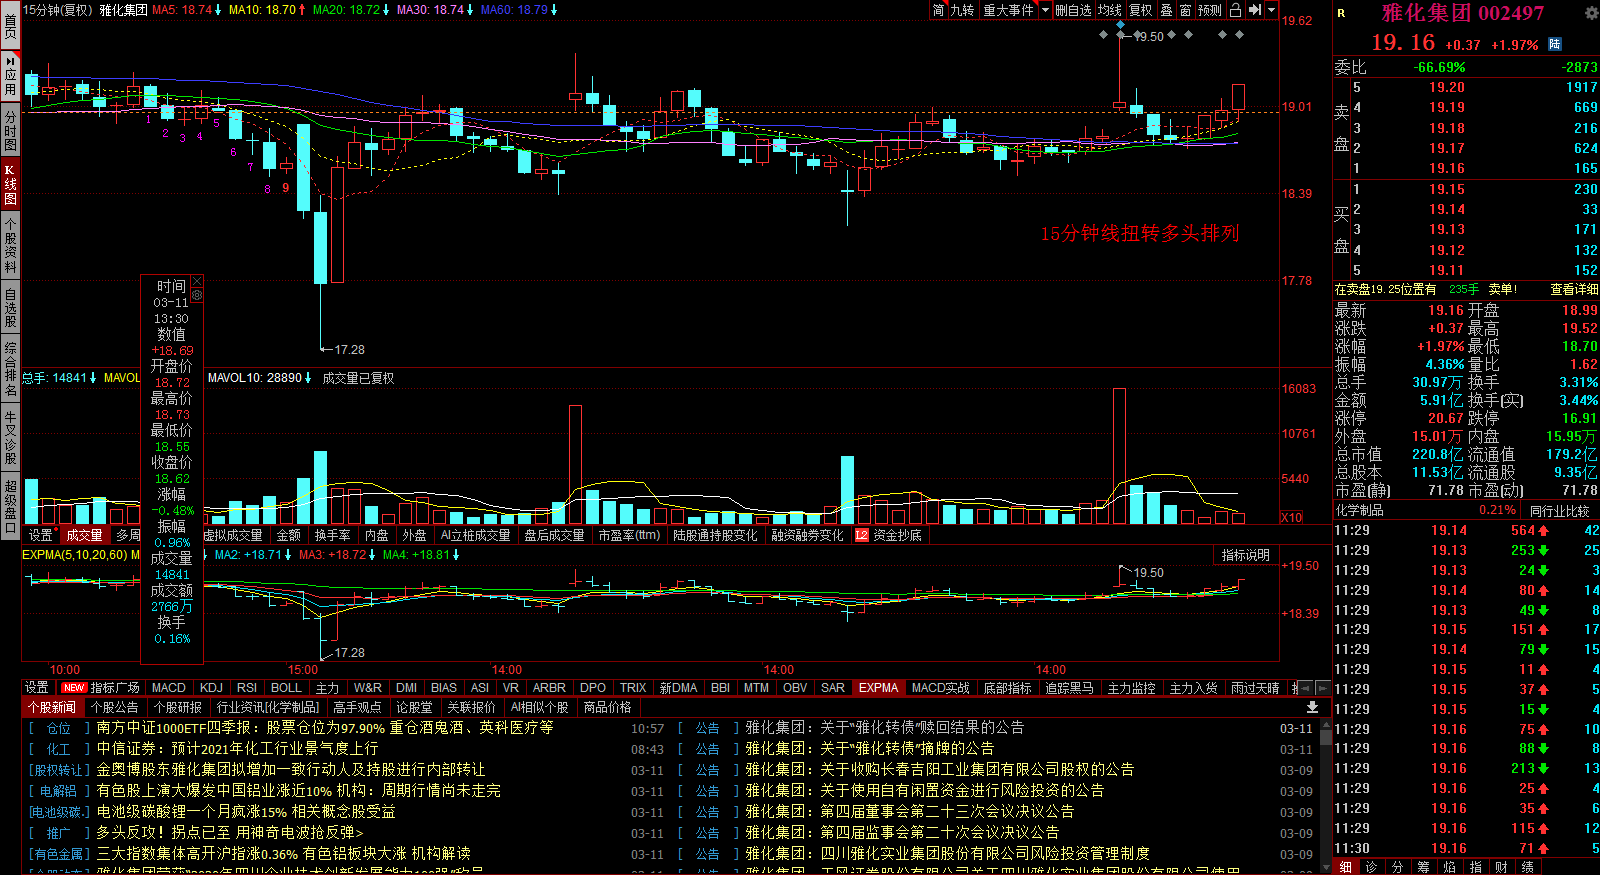
Task: Open news about 金奥博股东雅化集团增加一致行动人
Action: pyautogui.click(x=290, y=770)
